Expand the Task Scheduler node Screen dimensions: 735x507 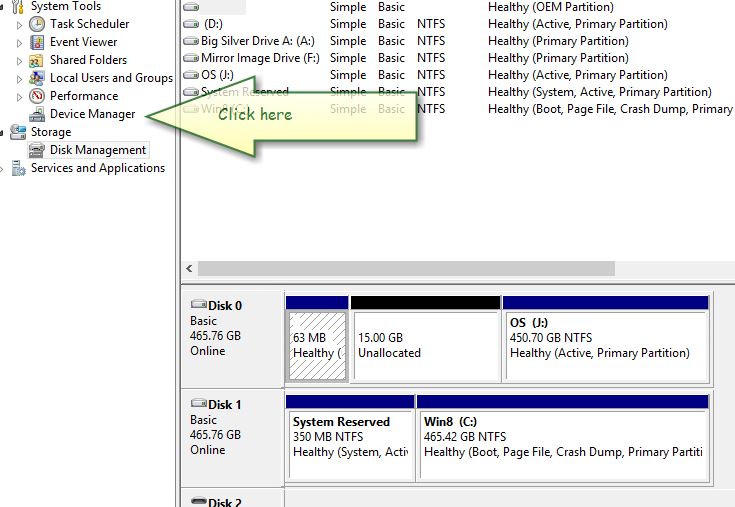pos(19,25)
